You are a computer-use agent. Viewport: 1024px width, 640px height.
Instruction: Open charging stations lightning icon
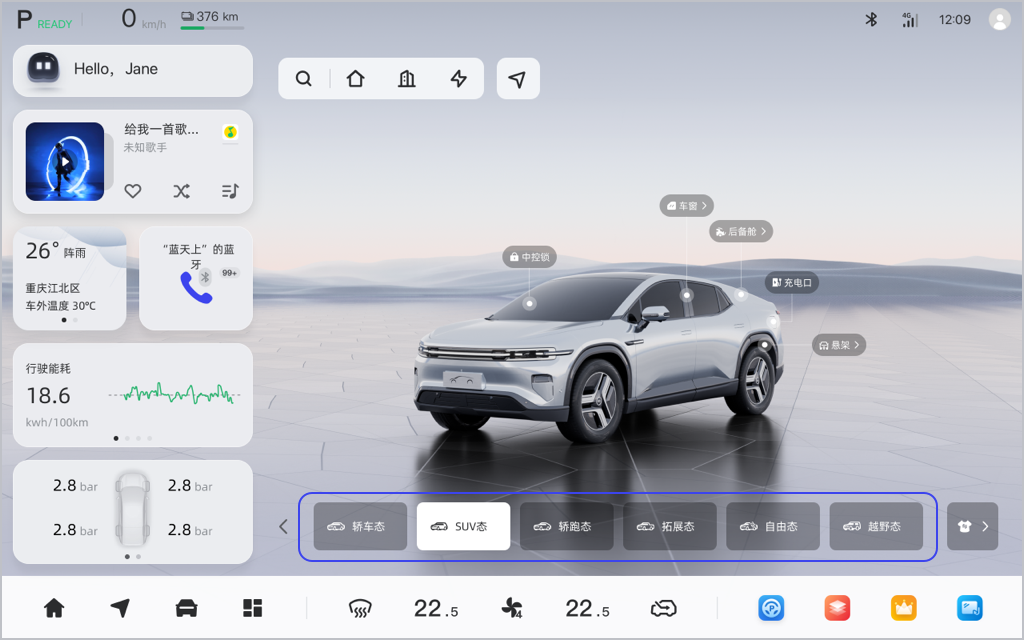(458, 79)
